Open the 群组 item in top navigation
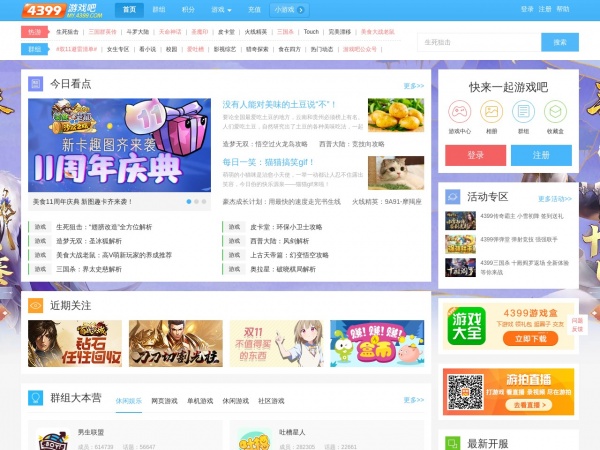The width and height of the screenshot is (600, 450). [159, 10]
